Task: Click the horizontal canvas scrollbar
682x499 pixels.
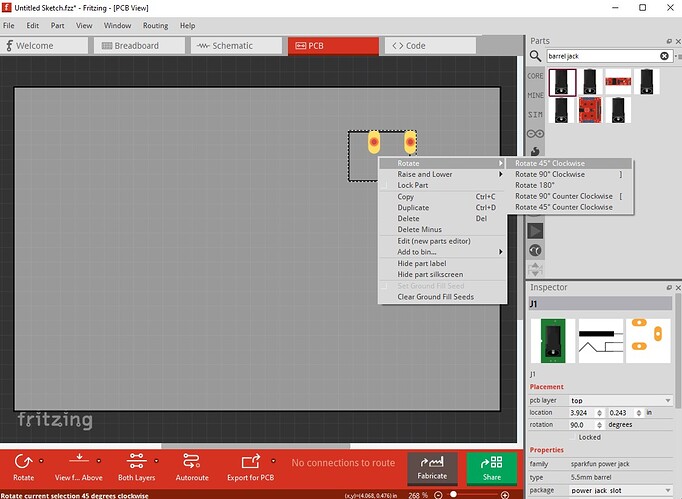Action: coord(256,445)
